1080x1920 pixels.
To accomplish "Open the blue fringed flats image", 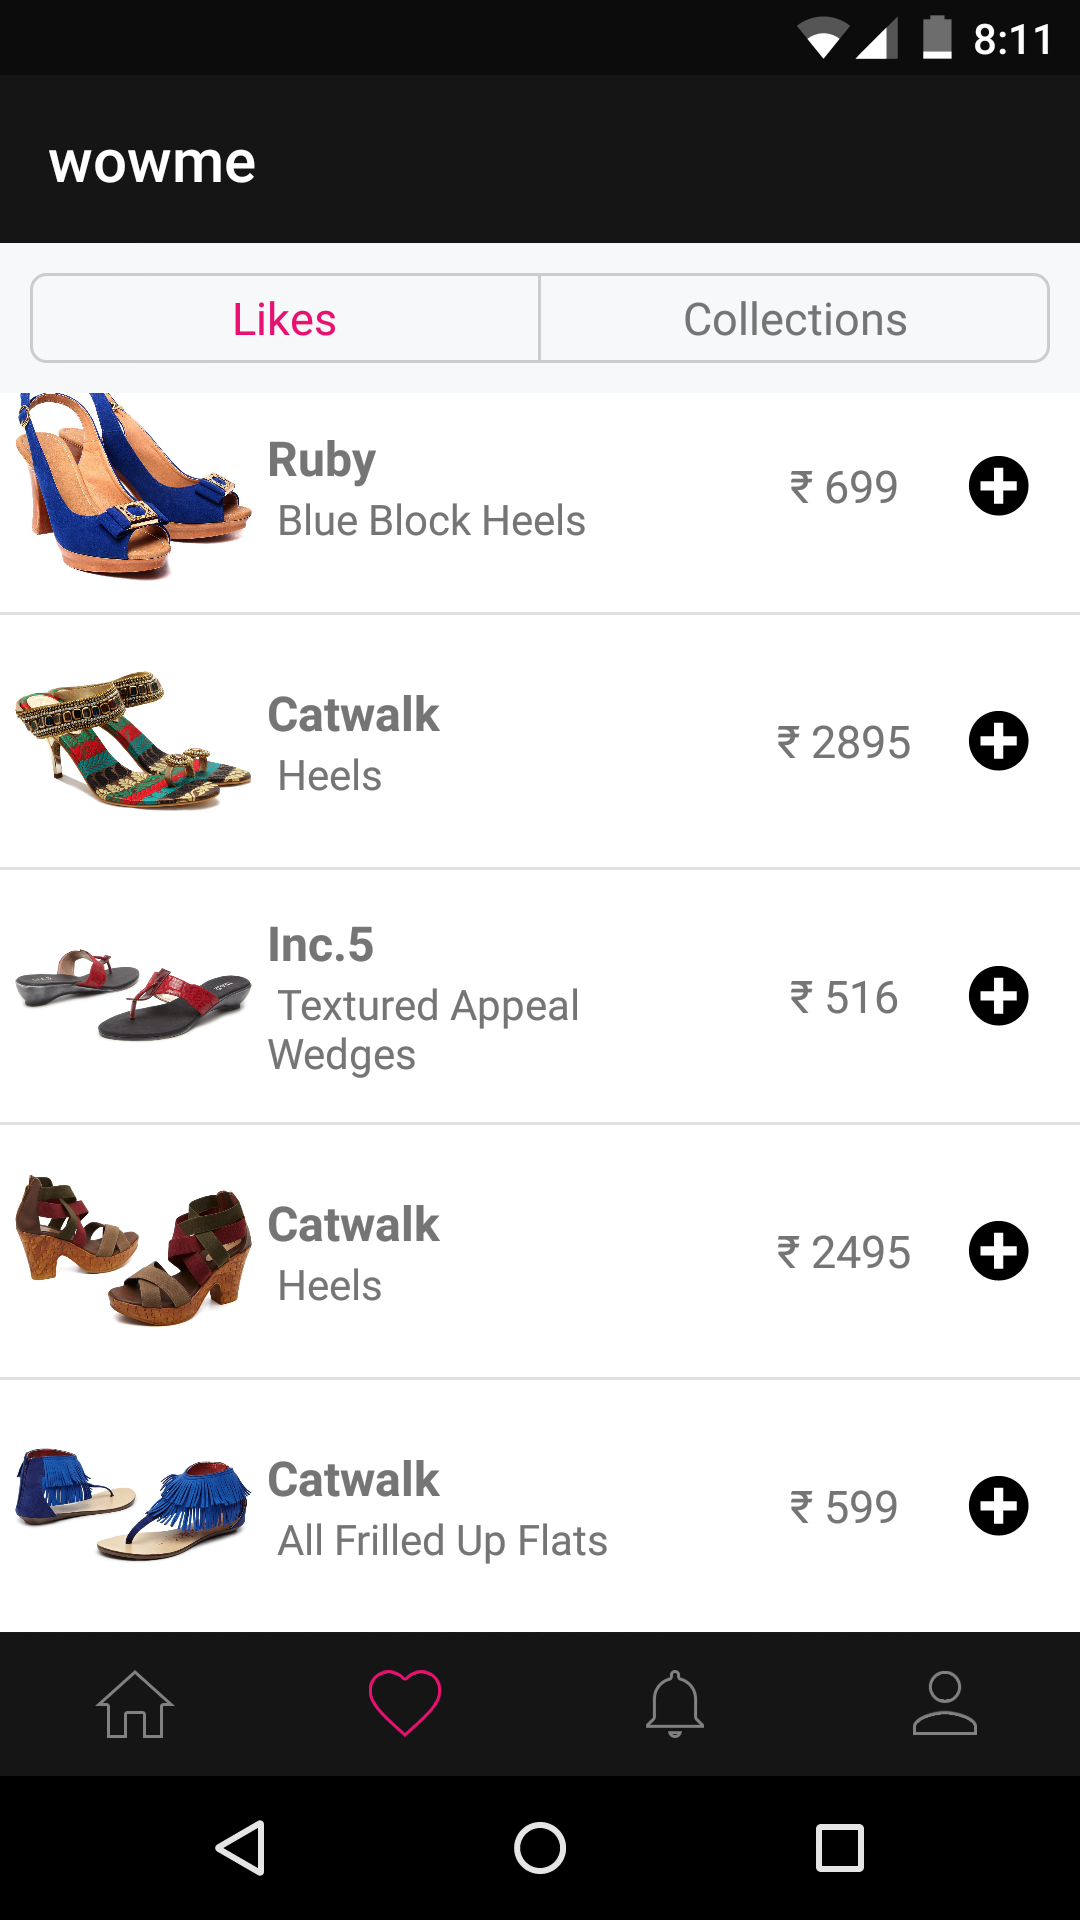I will 132,1506.
